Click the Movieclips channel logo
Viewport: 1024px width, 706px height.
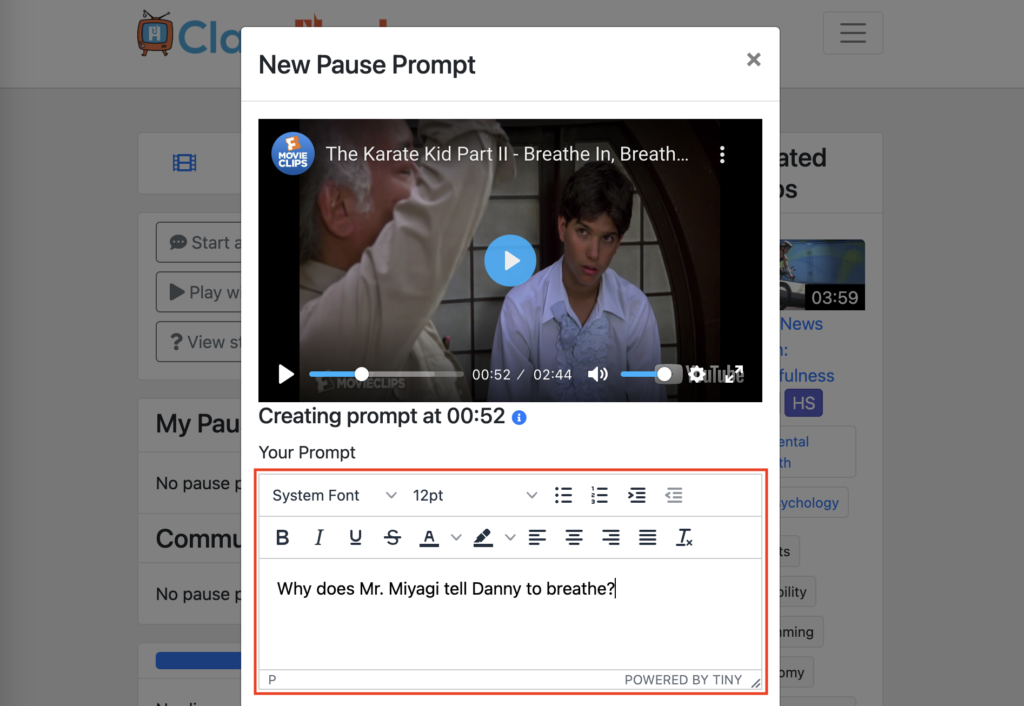[x=293, y=154]
